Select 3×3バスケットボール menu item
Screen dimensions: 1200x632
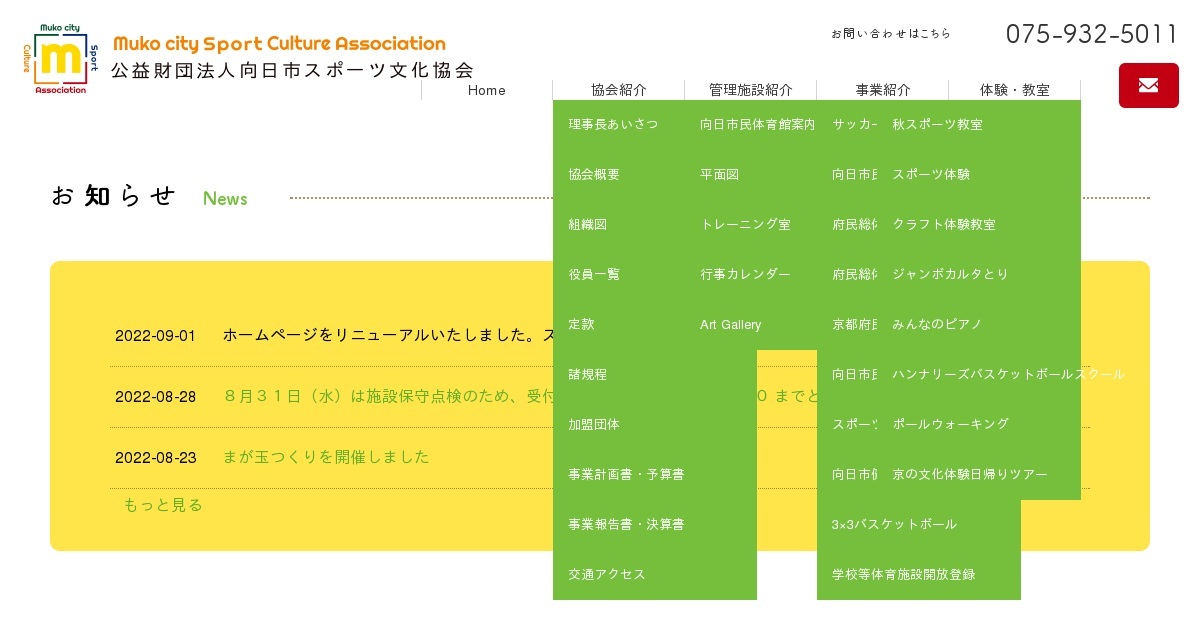894,524
